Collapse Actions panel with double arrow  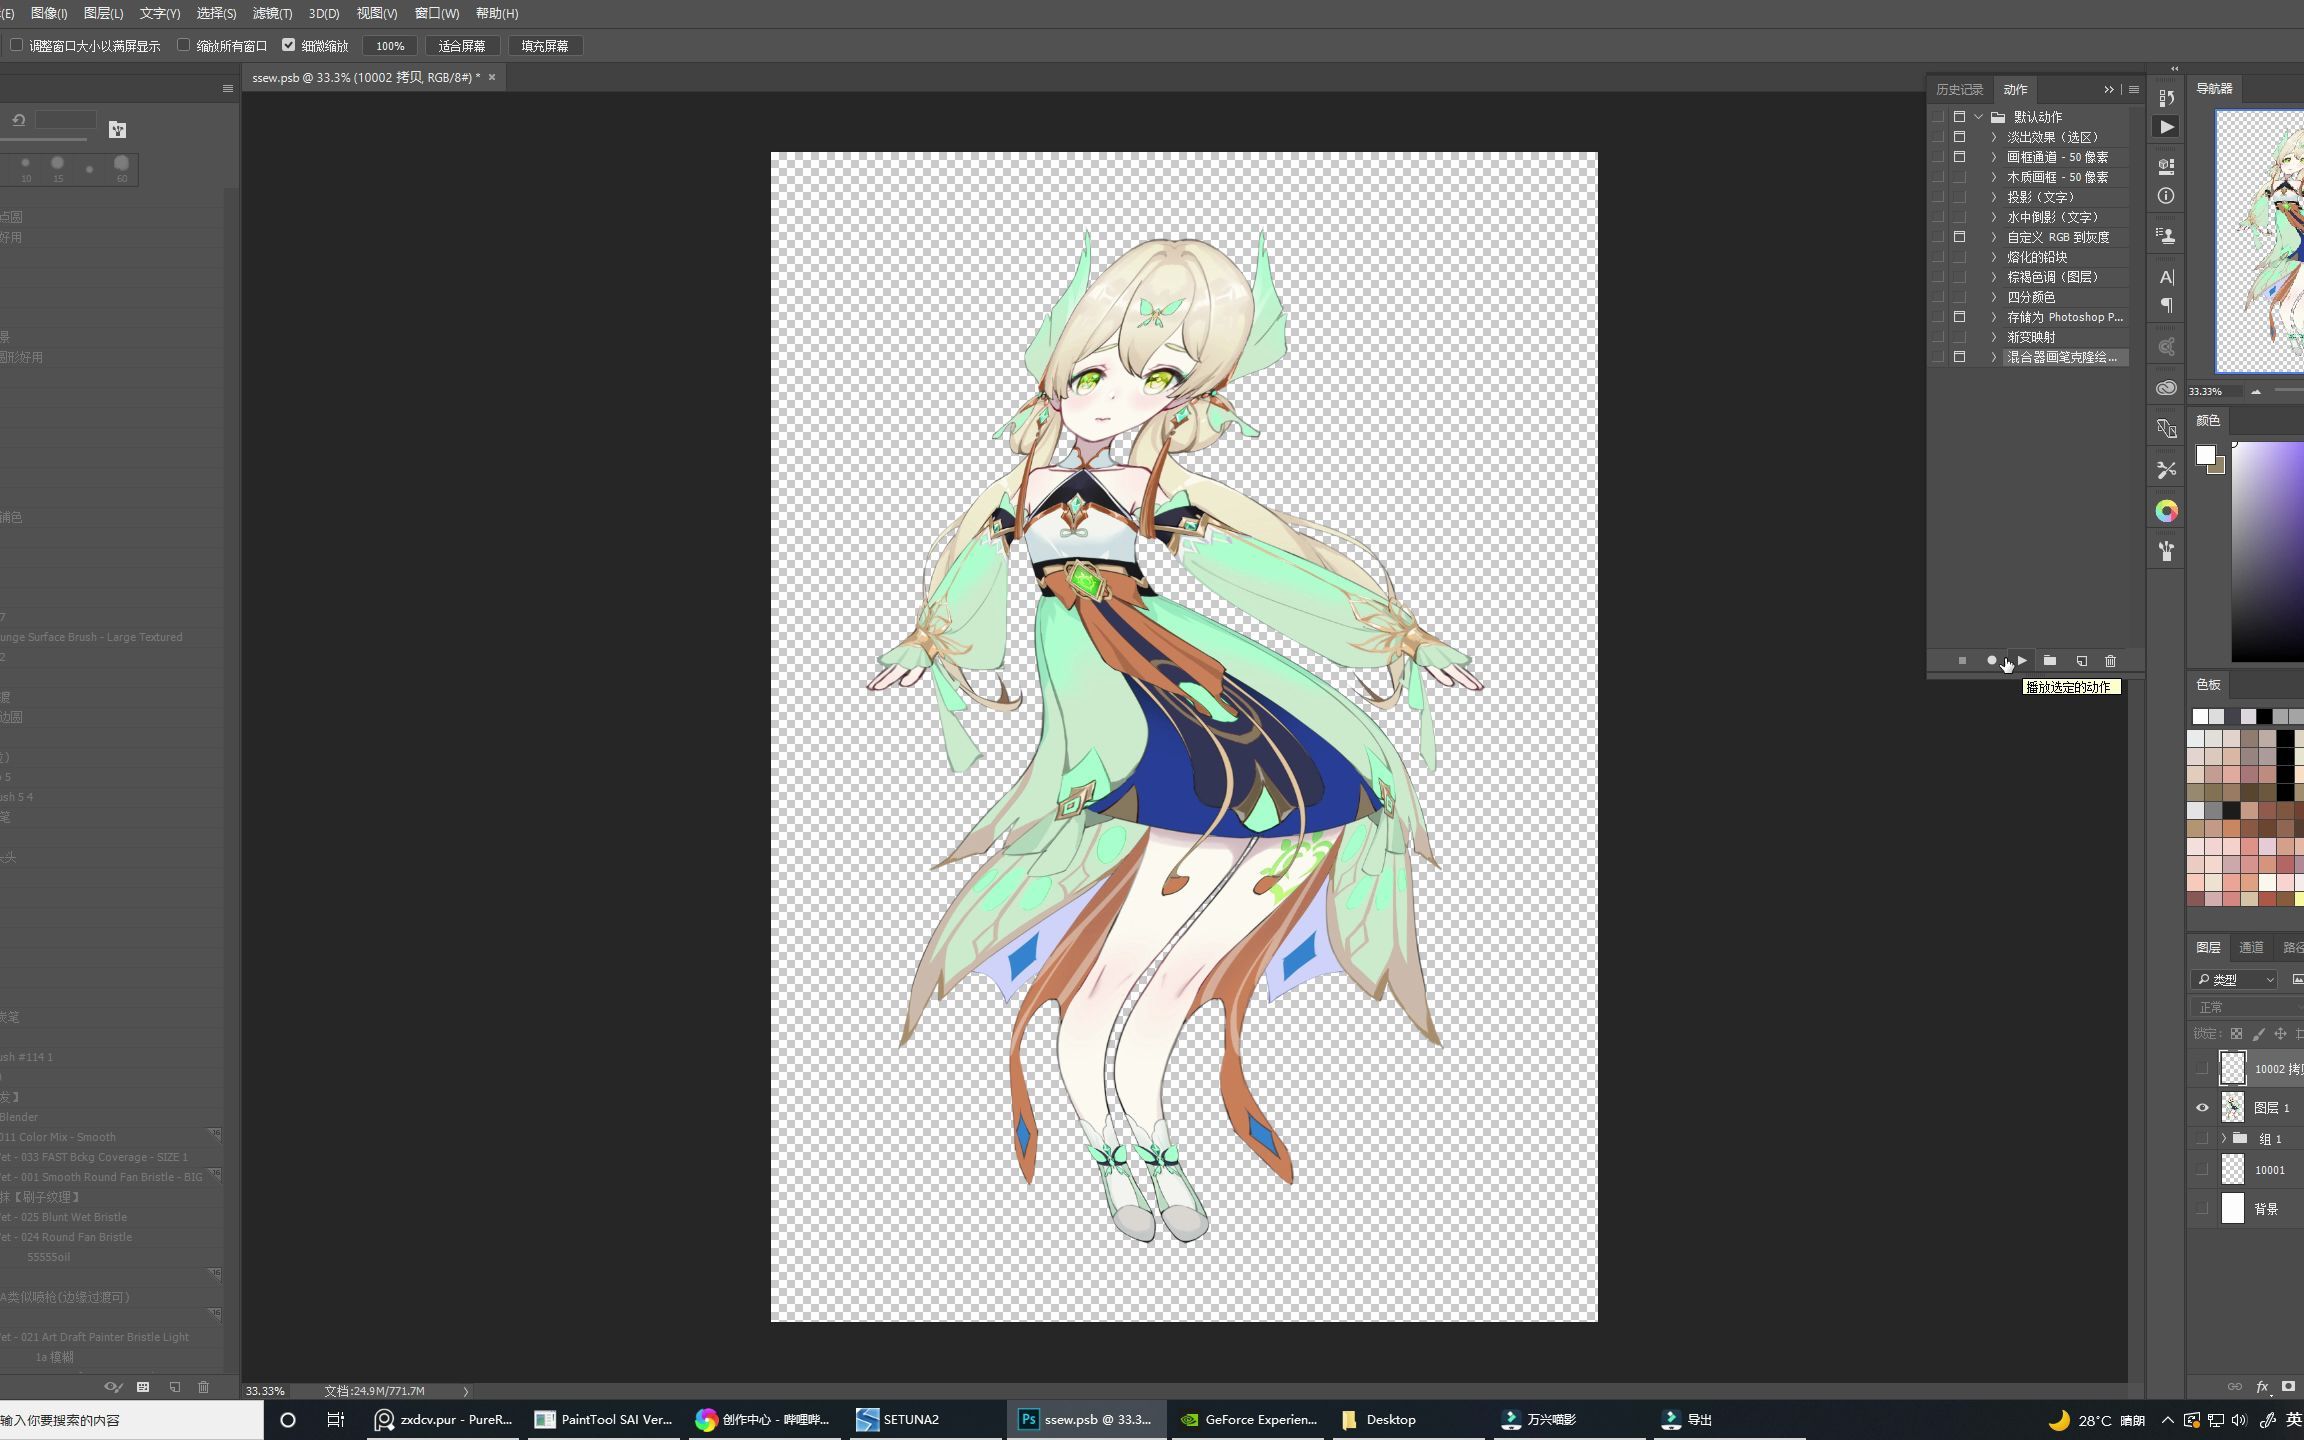coord(2109,90)
